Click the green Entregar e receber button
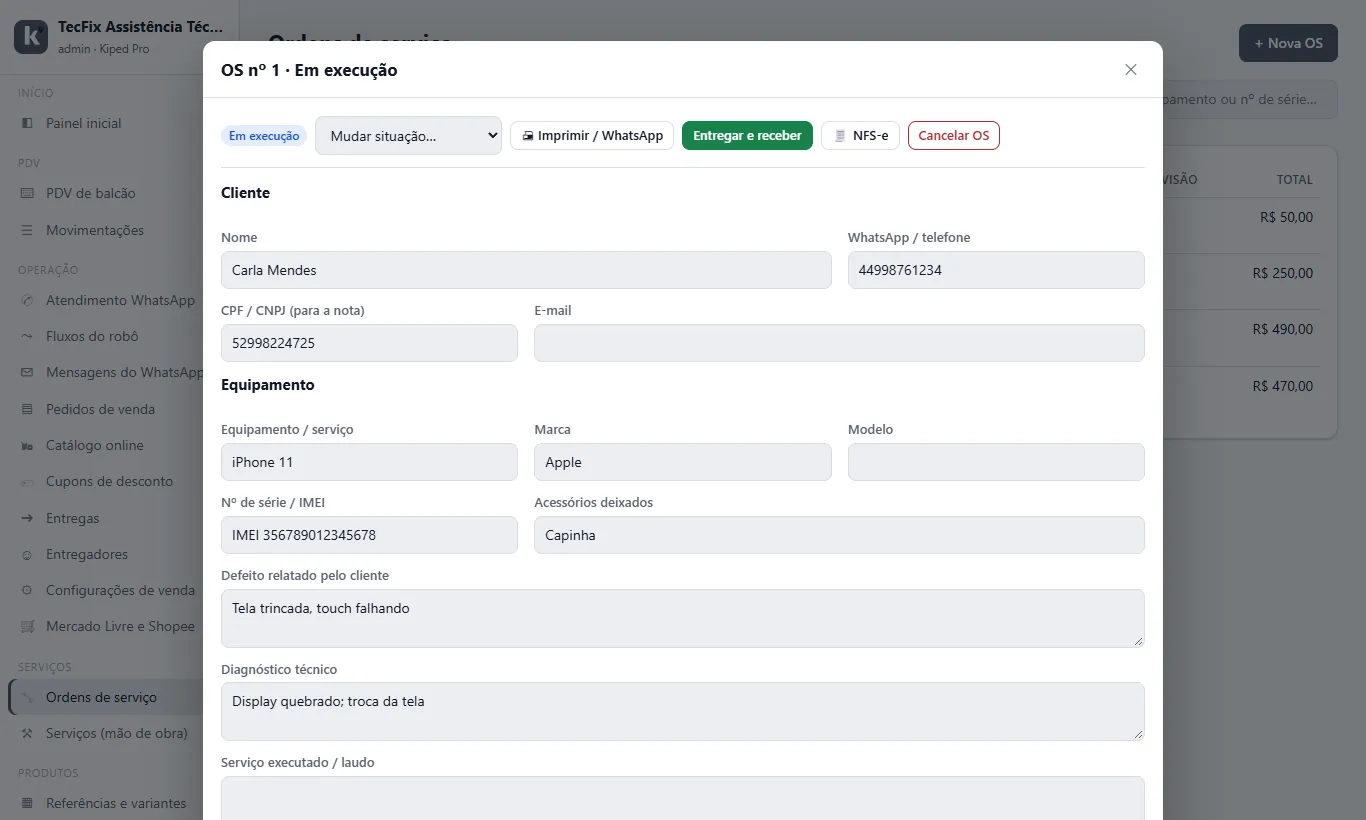This screenshot has width=1366, height=820. click(x=747, y=136)
